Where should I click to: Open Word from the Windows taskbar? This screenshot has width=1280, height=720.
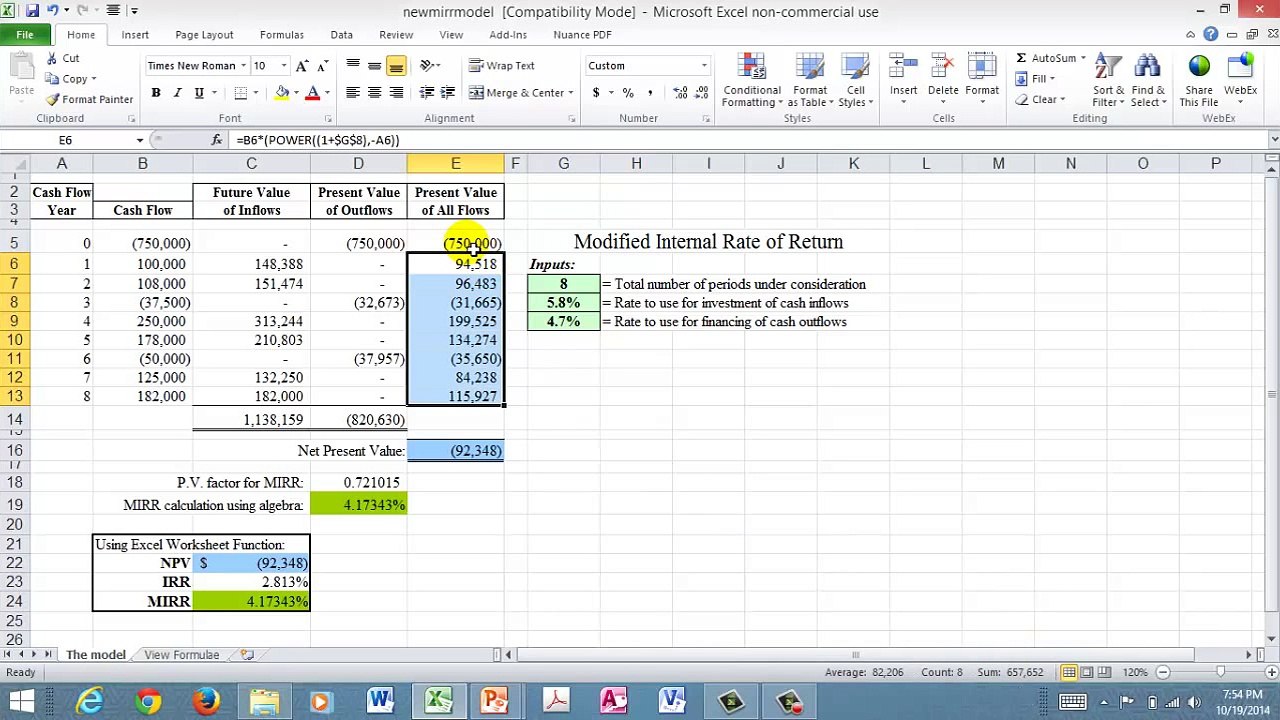(x=380, y=701)
